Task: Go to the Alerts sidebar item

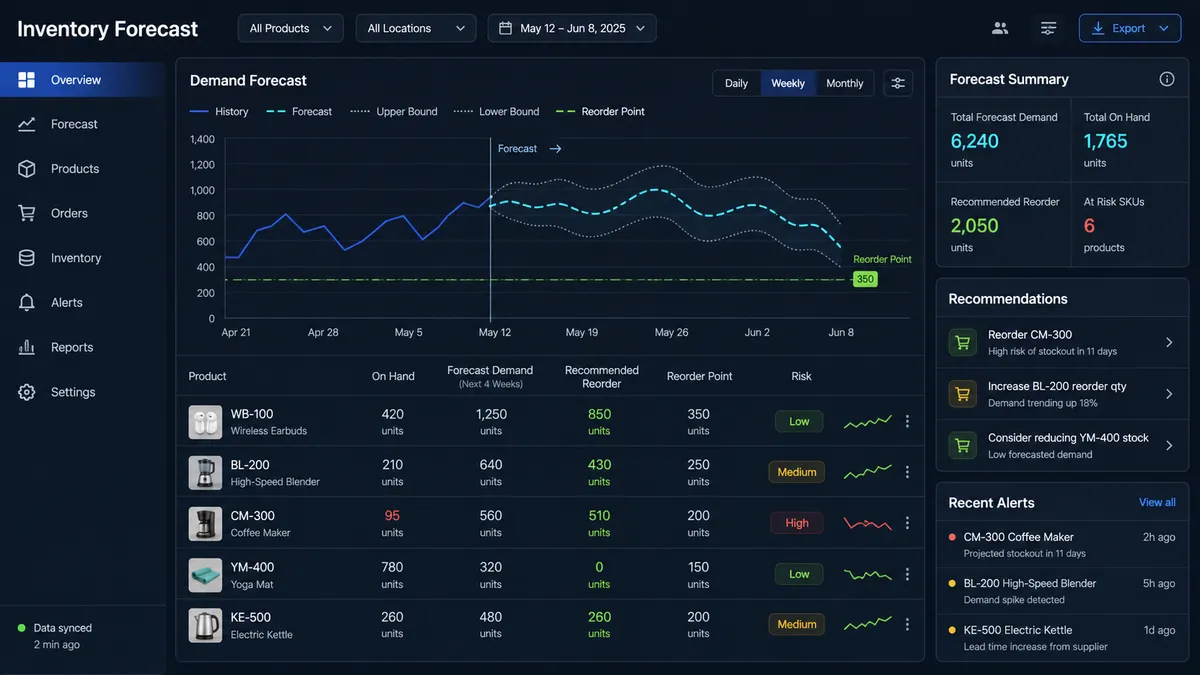Action: 82,302
